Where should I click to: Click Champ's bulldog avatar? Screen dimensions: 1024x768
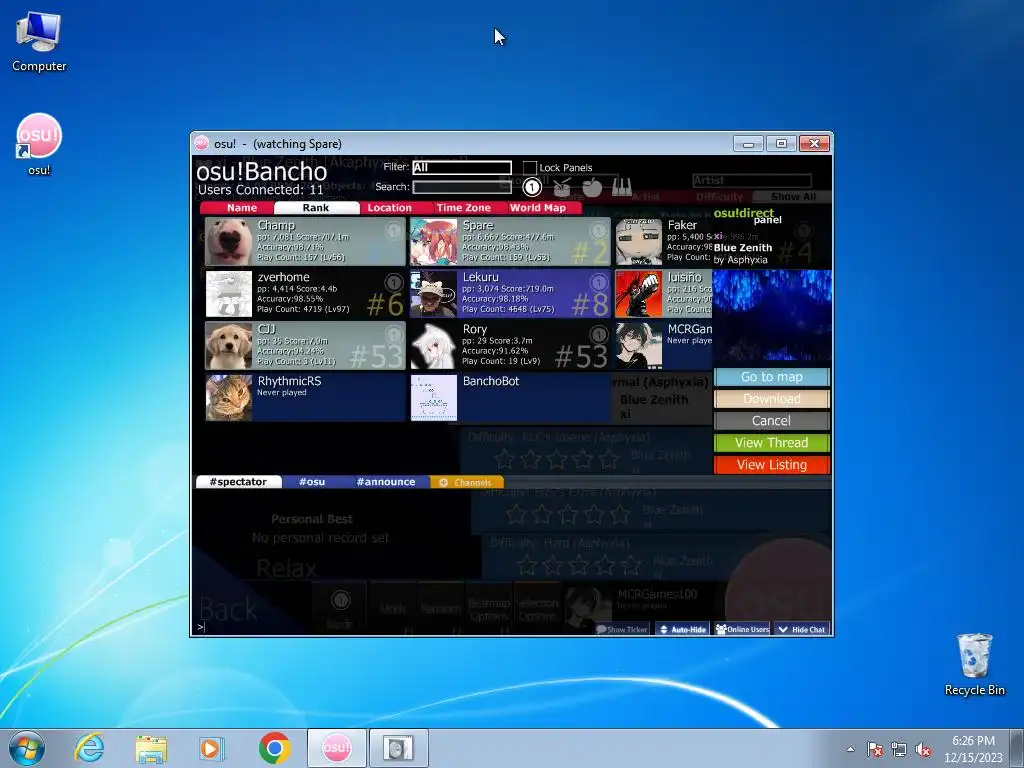229,242
